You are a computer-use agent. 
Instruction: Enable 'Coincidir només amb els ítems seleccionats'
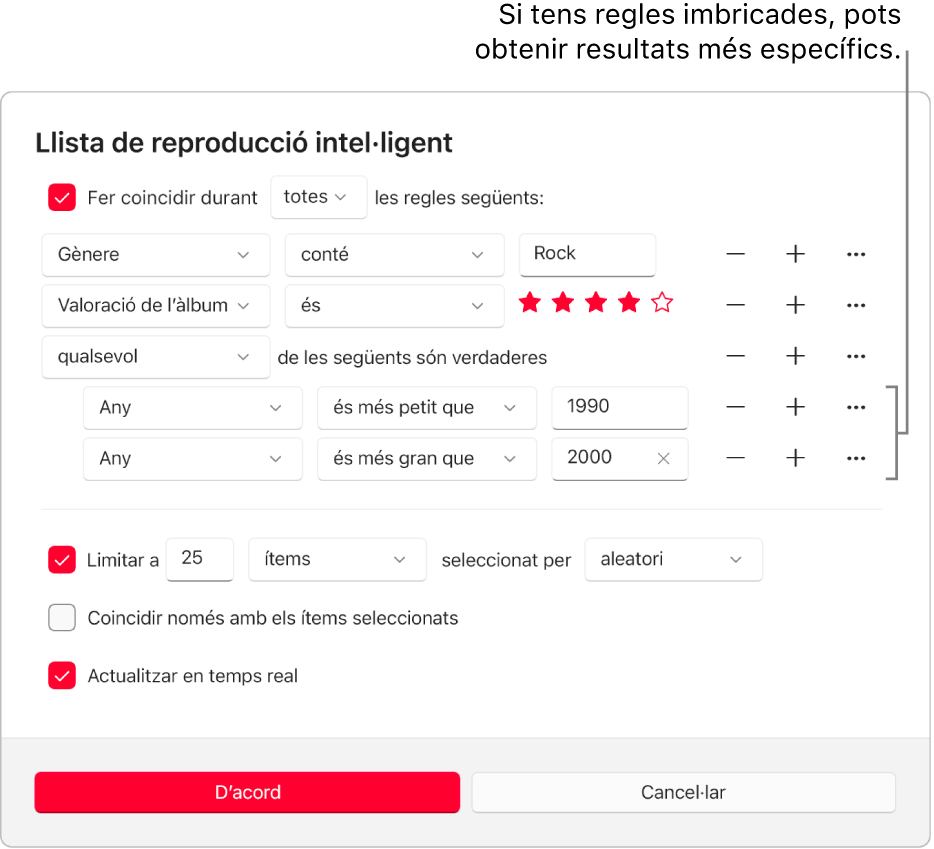61,618
